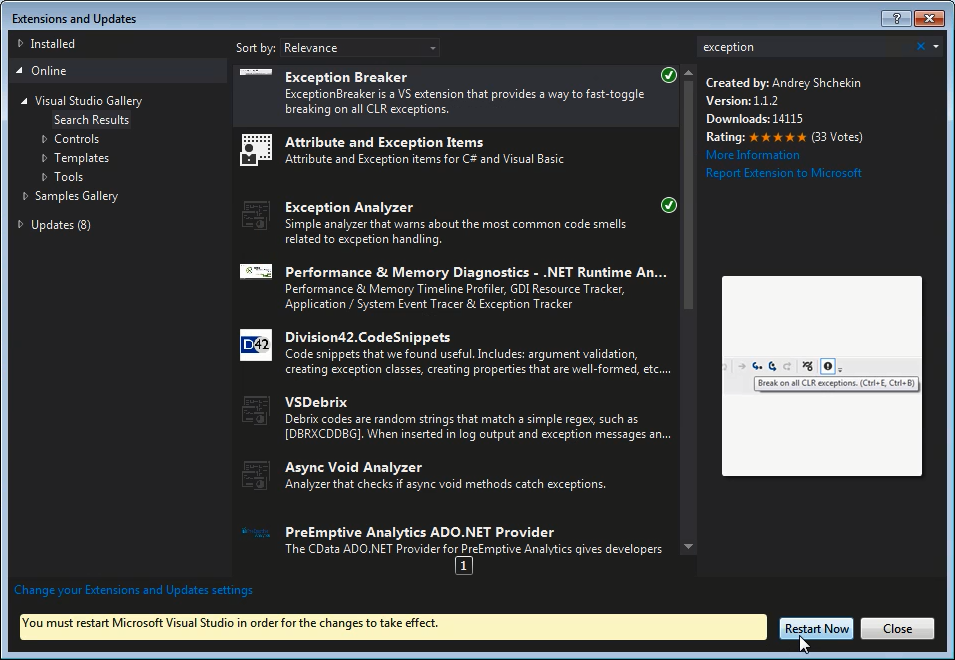Click the scroll down arrow of results list
The height and width of the screenshot is (660, 955).
pyautogui.click(x=688, y=546)
